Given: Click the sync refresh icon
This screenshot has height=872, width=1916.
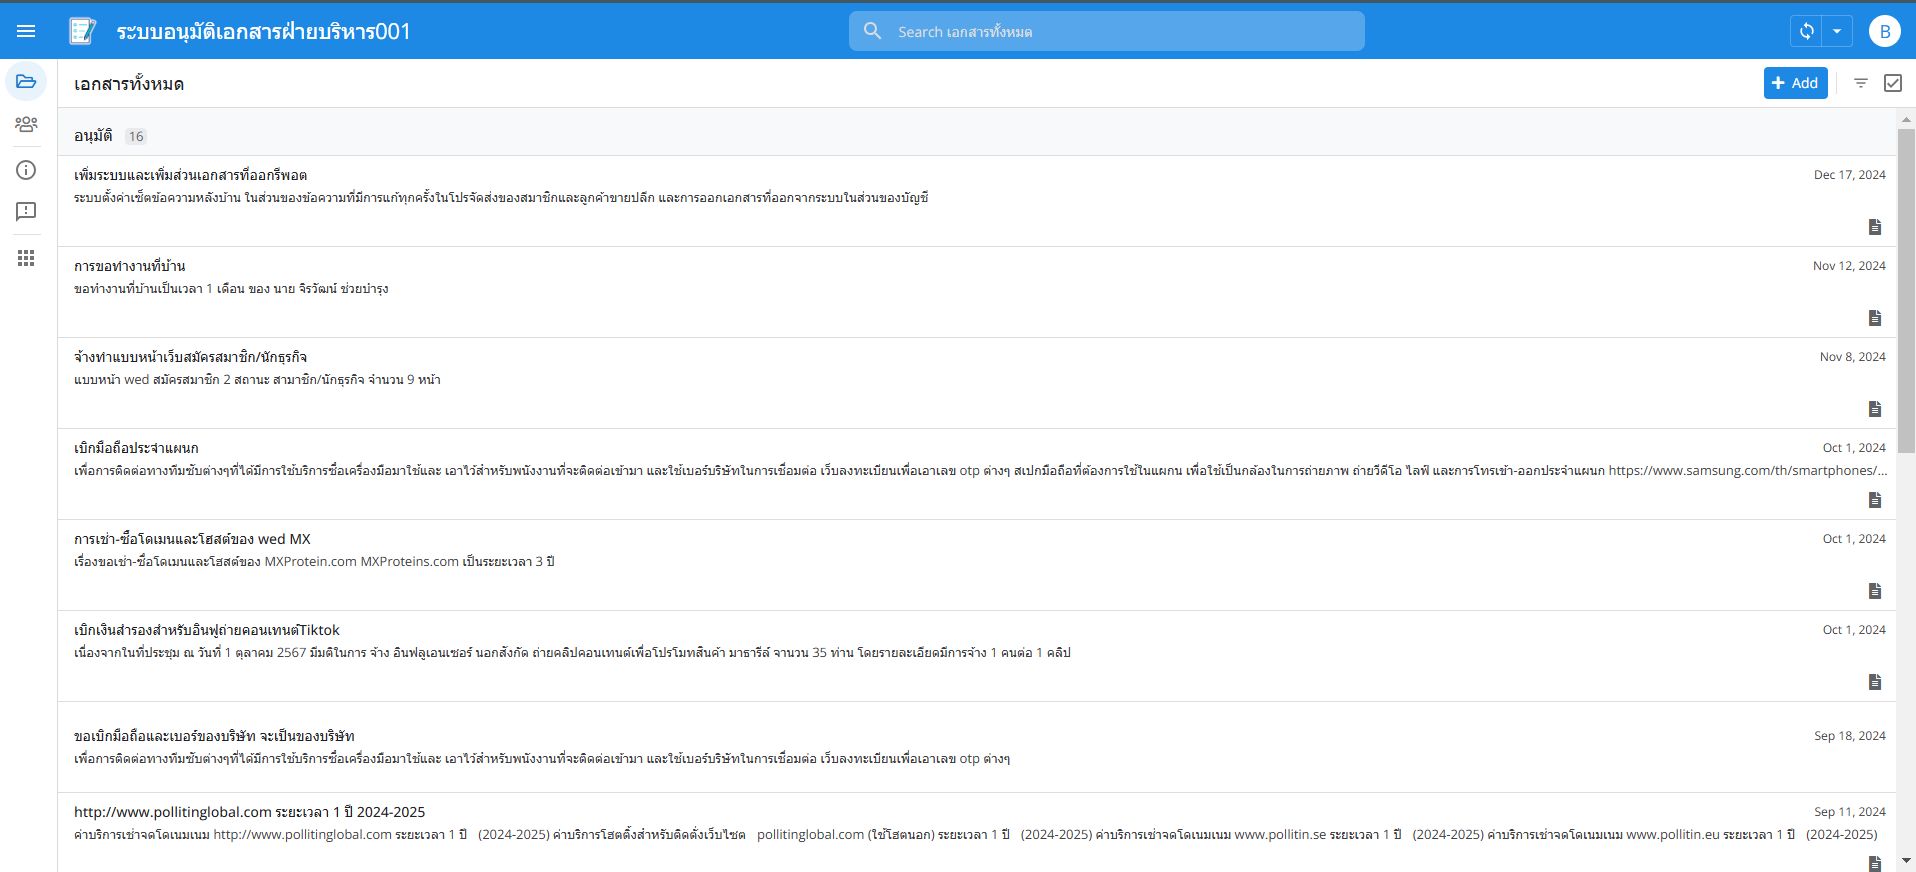Looking at the screenshot, I should coord(1806,31).
